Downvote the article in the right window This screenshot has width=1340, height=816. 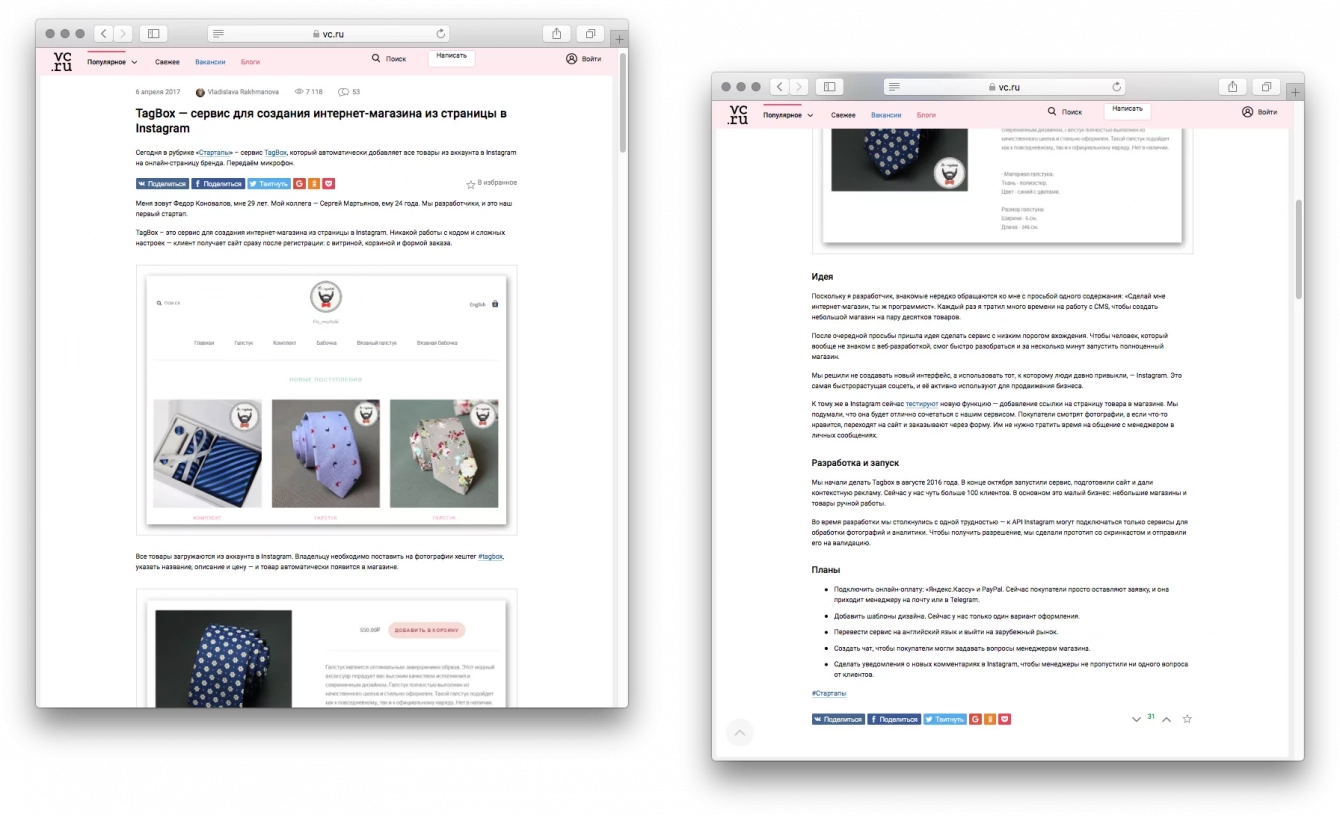1136,720
